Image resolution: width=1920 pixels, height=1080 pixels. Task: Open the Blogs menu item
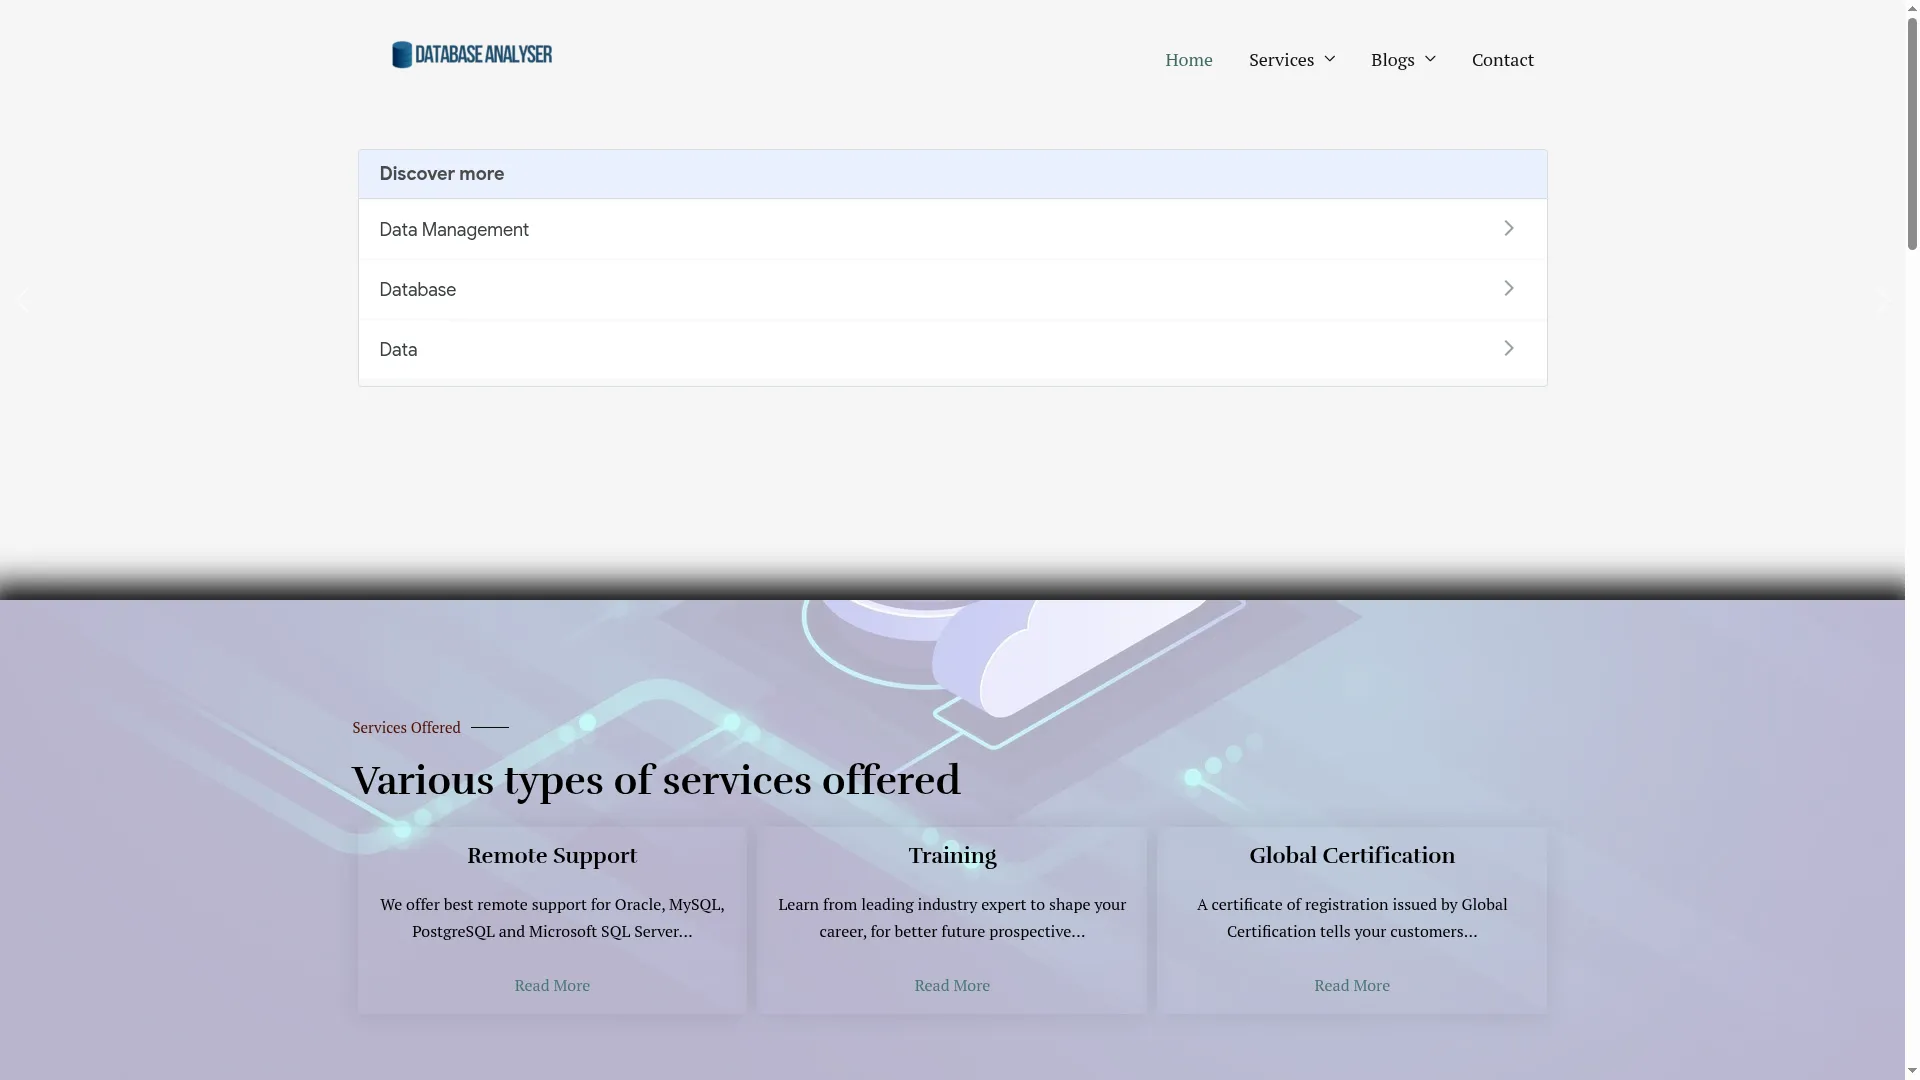coord(1392,60)
